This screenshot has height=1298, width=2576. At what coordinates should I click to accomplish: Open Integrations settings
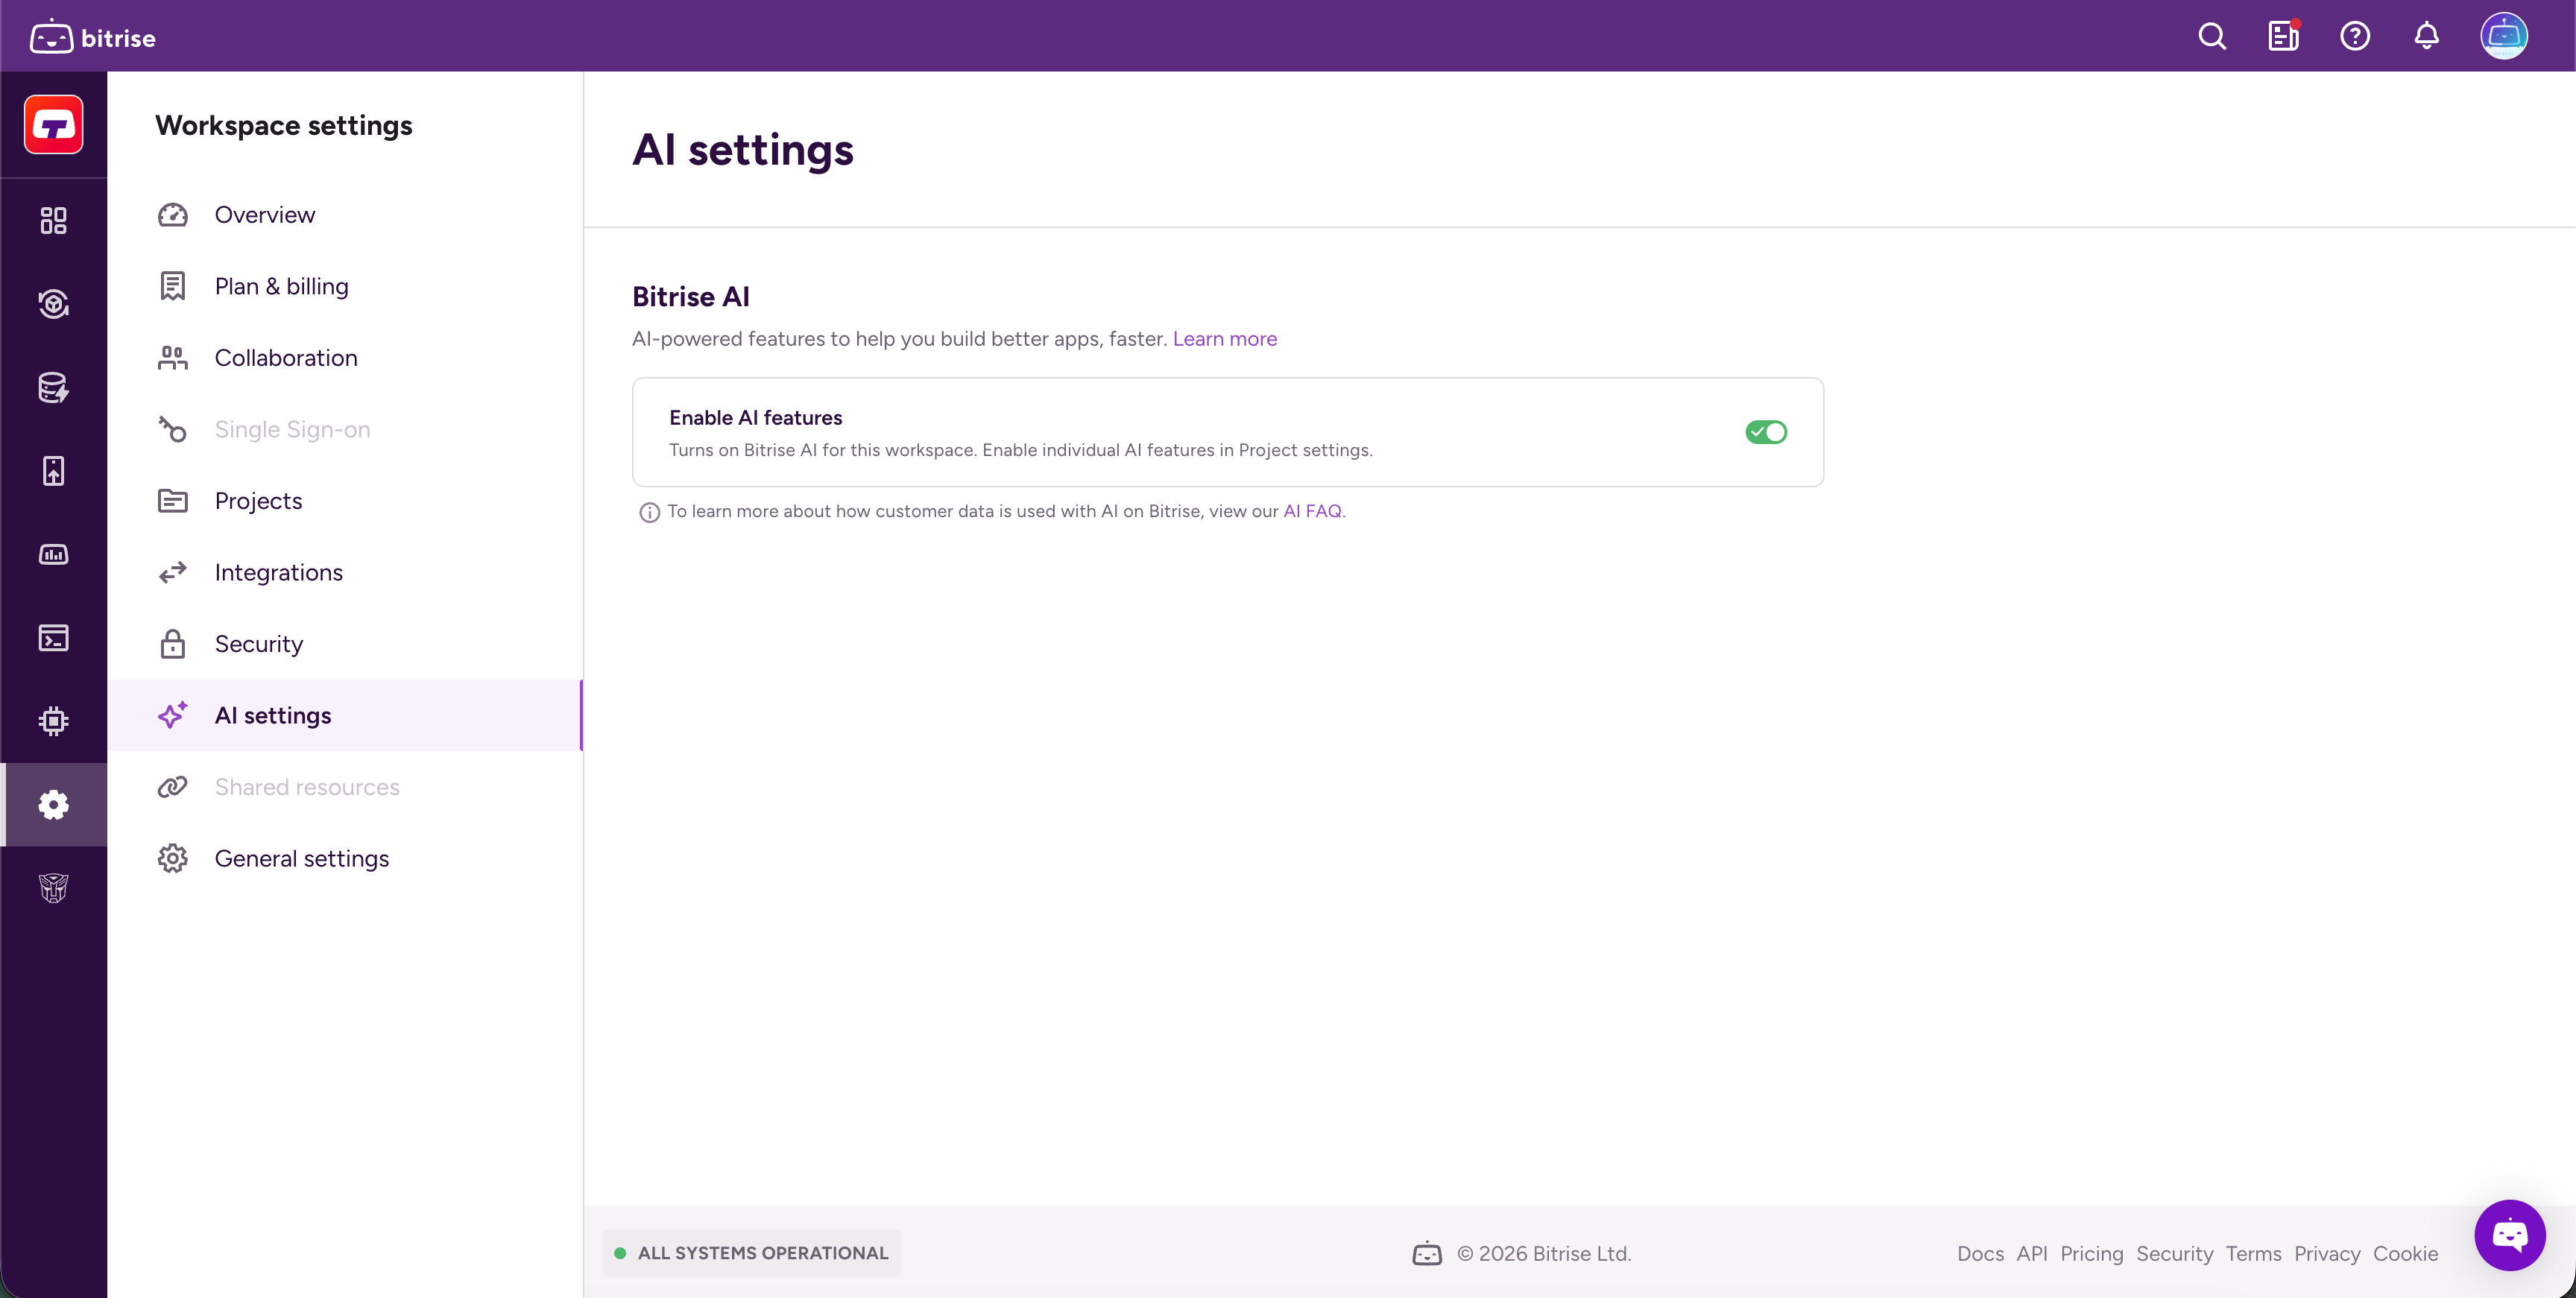point(345,573)
